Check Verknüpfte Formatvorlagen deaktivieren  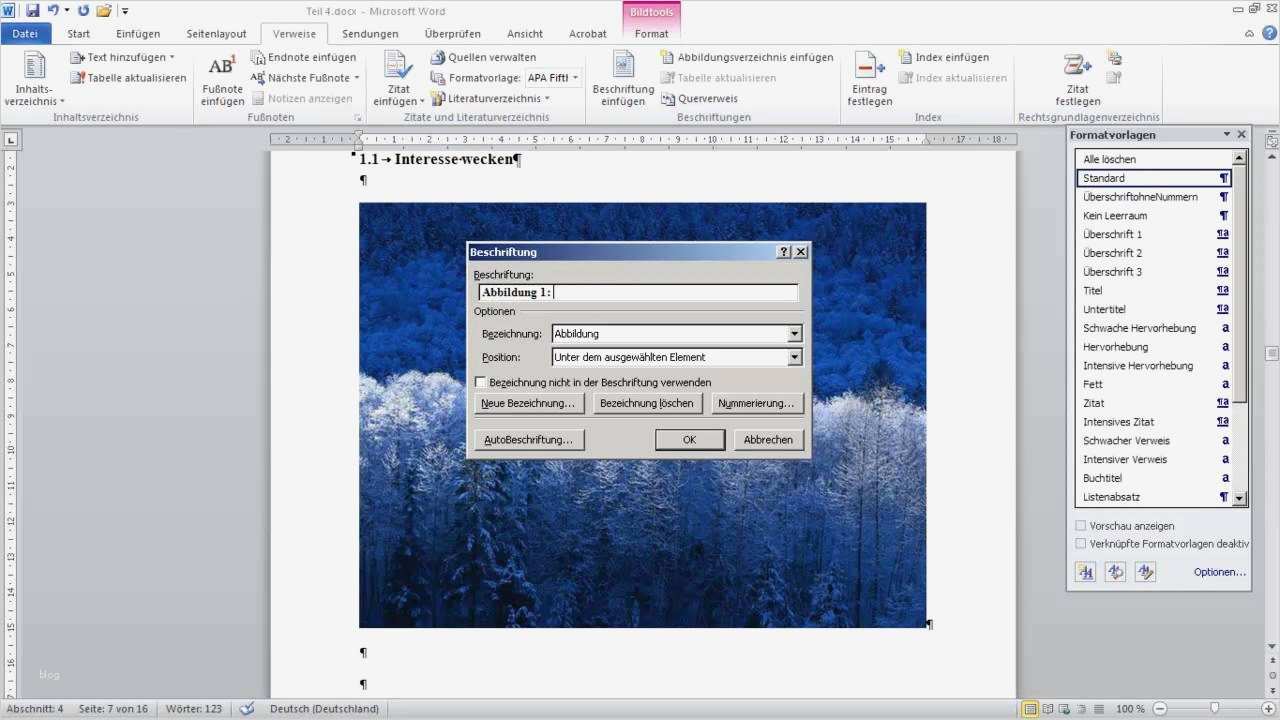[1081, 543]
